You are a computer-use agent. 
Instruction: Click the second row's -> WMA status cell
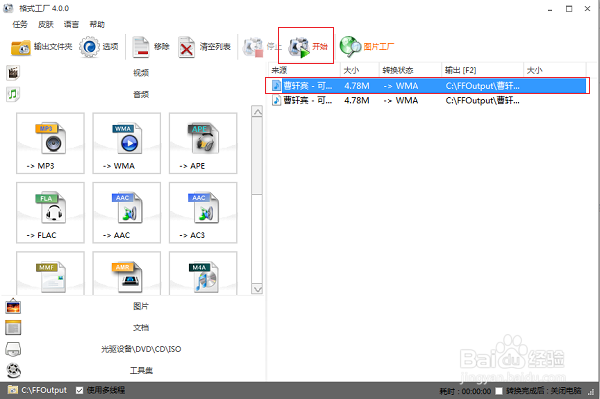pos(401,101)
